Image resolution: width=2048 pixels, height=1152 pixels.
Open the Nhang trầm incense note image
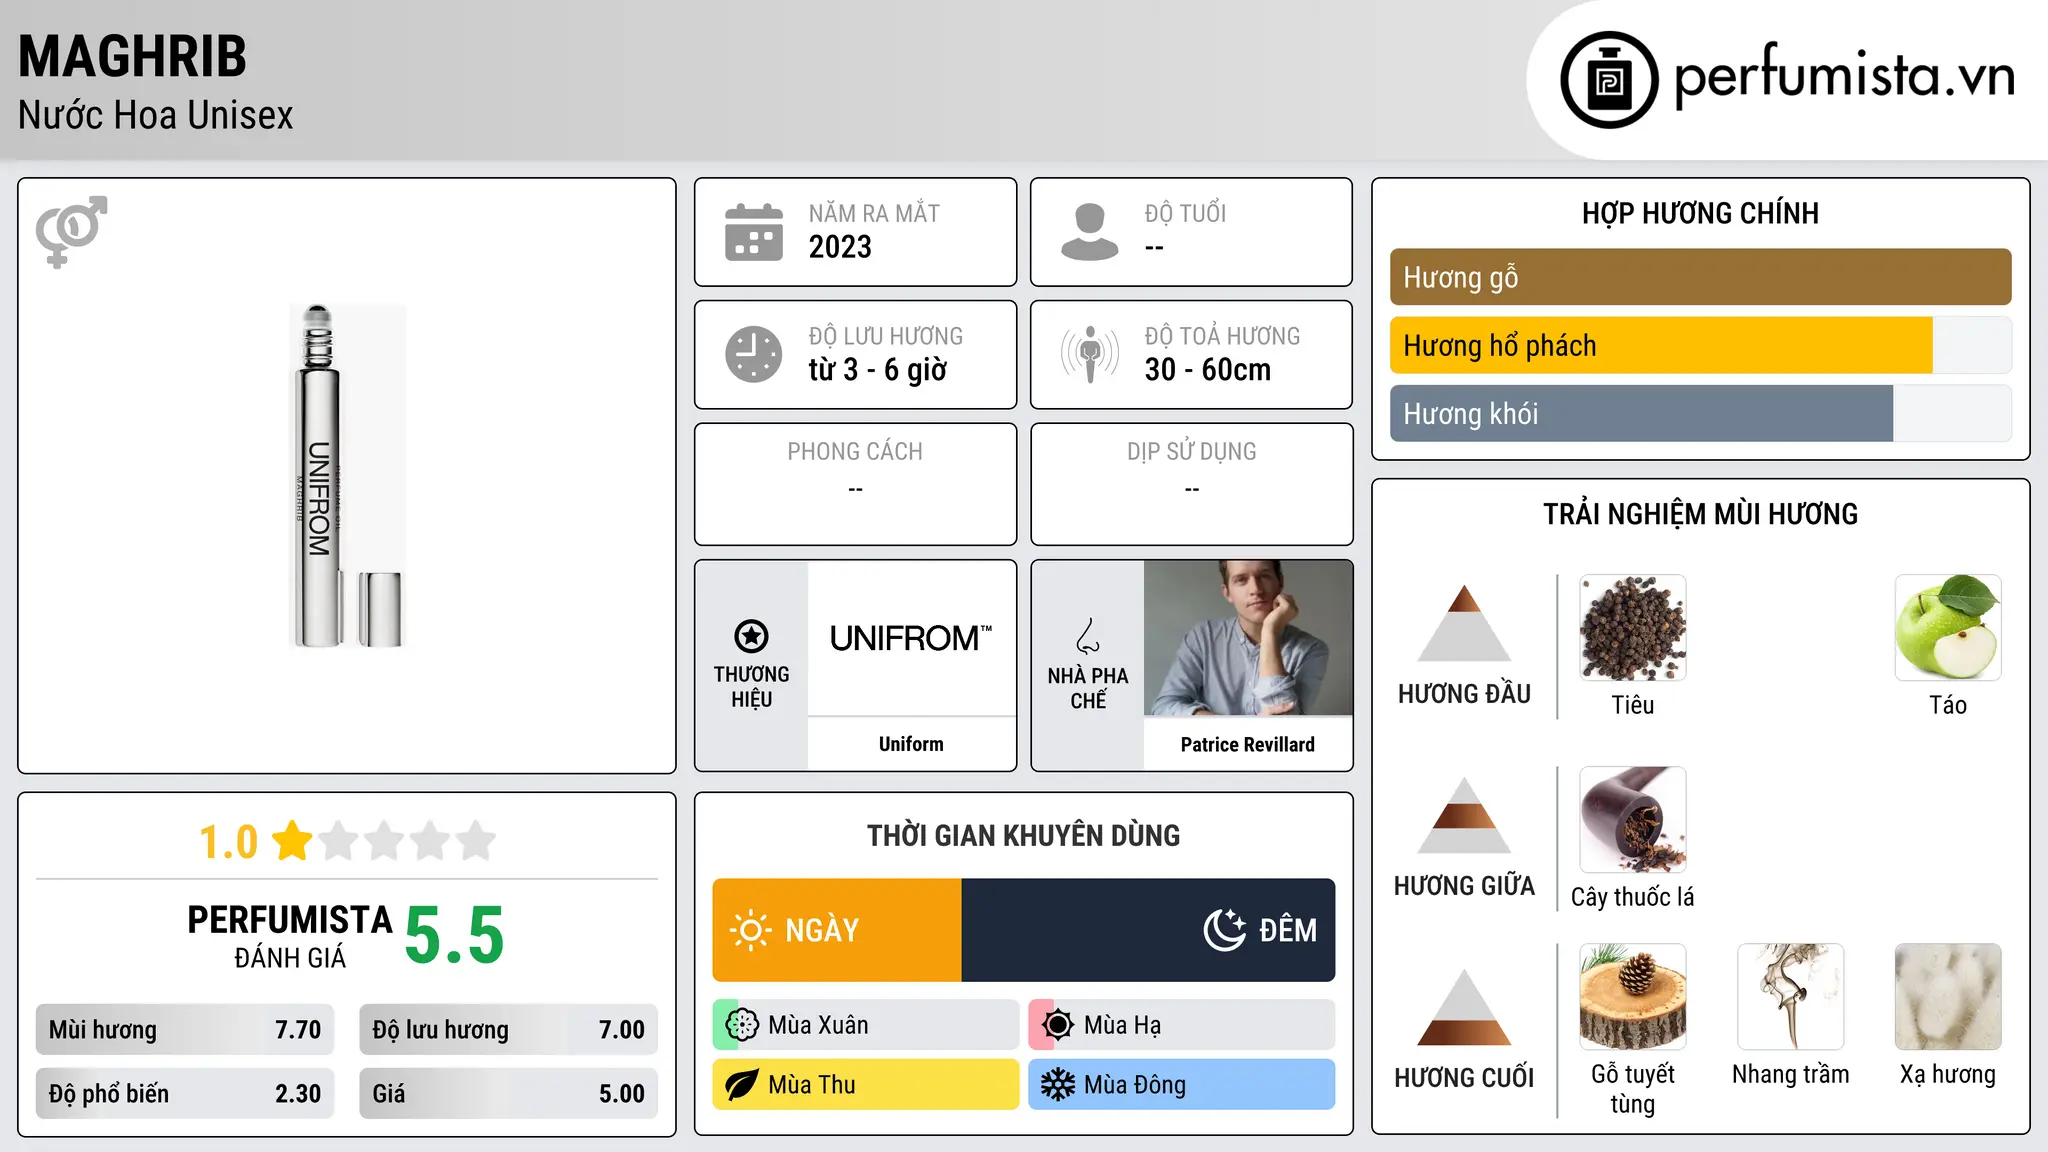pos(1791,997)
